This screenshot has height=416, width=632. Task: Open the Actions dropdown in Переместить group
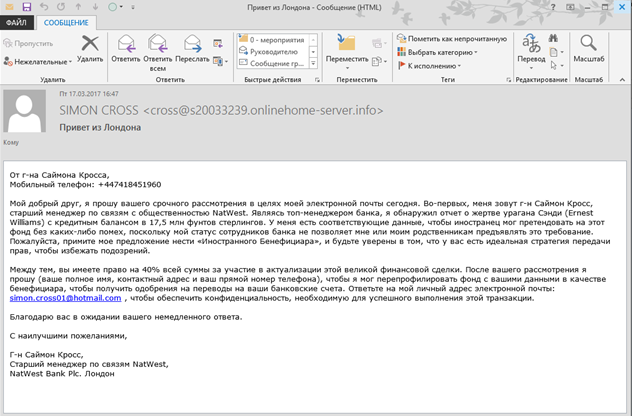[379, 61]
